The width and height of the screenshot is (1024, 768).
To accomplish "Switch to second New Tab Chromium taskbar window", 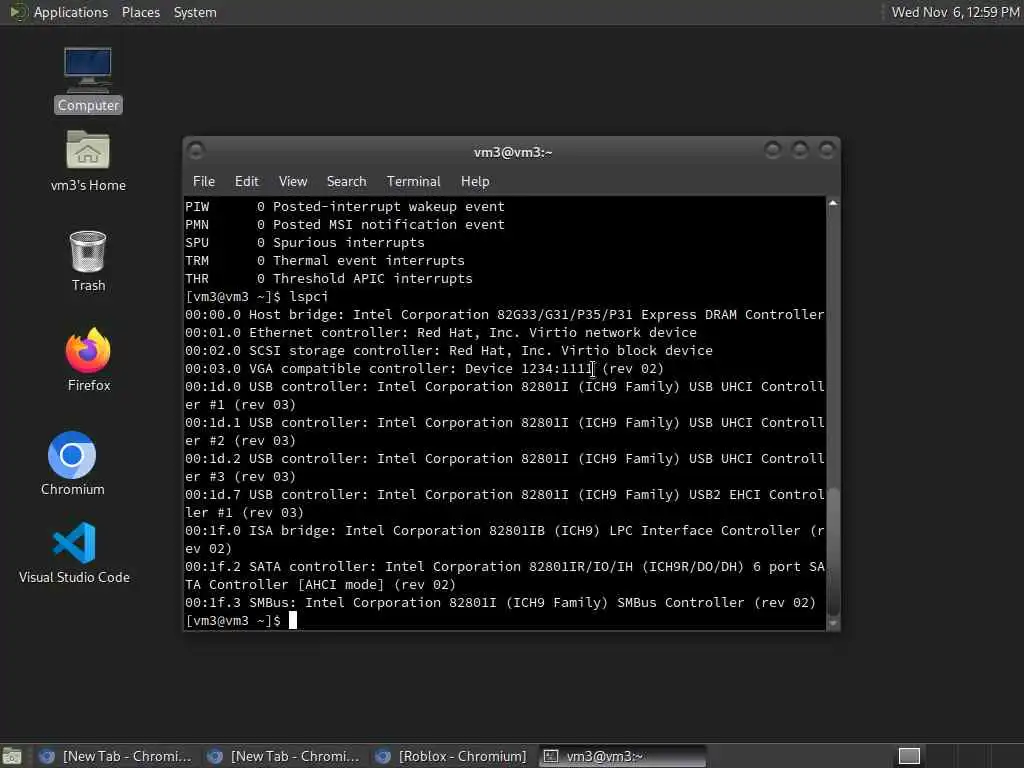I will pos(283,756).
